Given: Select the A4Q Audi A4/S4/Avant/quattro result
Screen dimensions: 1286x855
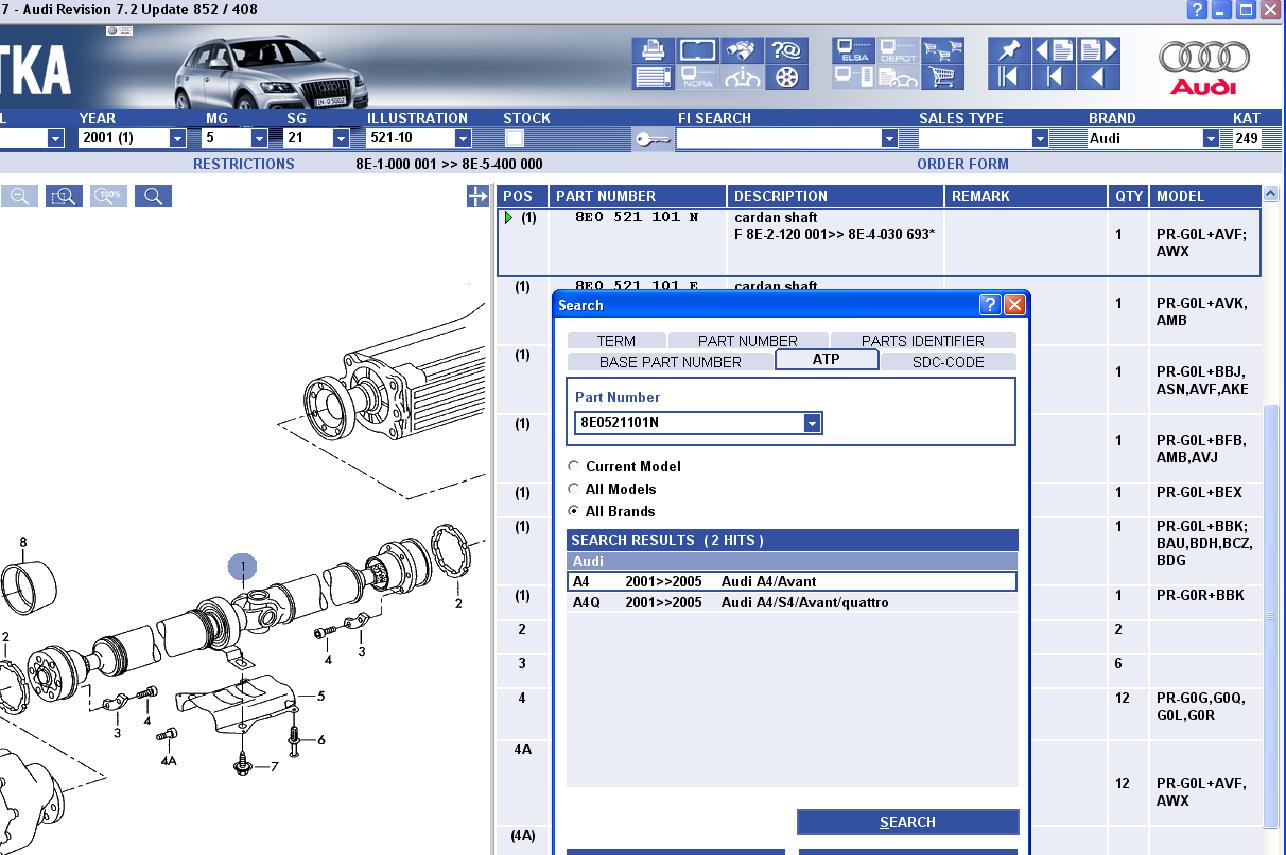Looking at the screenshot, I should point(792,602).
